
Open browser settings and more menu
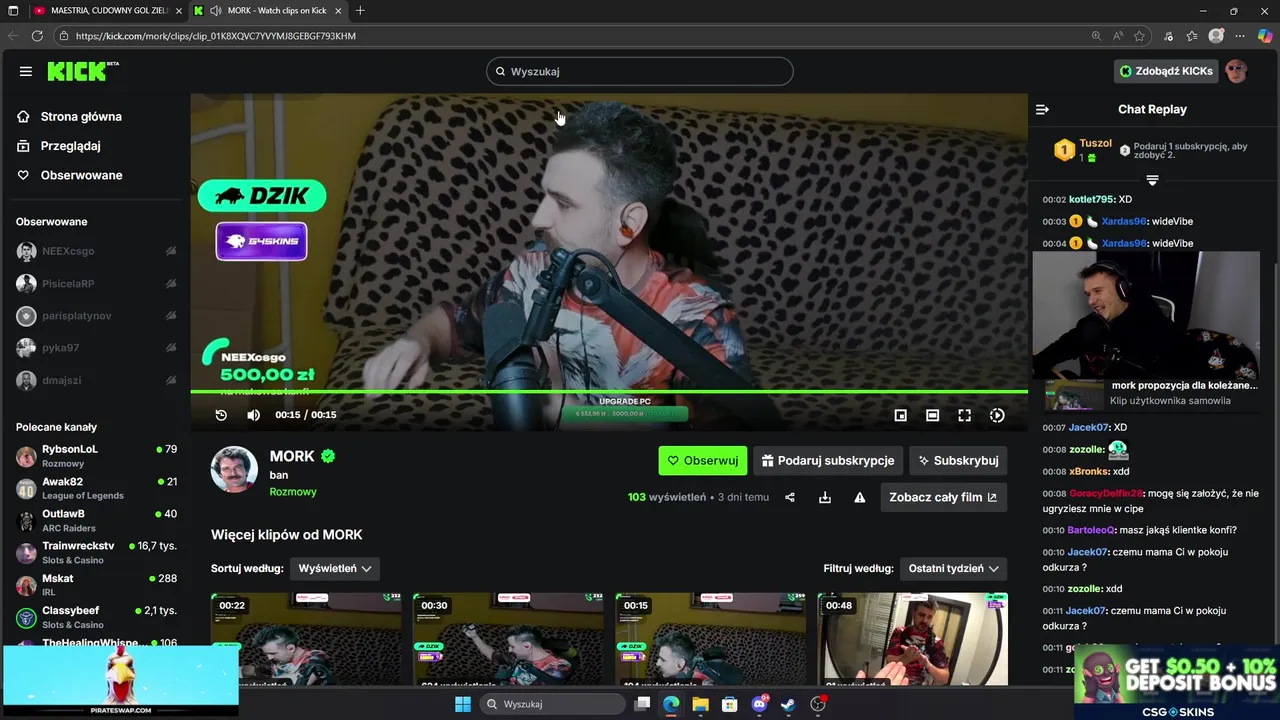tap(1241, 36)
